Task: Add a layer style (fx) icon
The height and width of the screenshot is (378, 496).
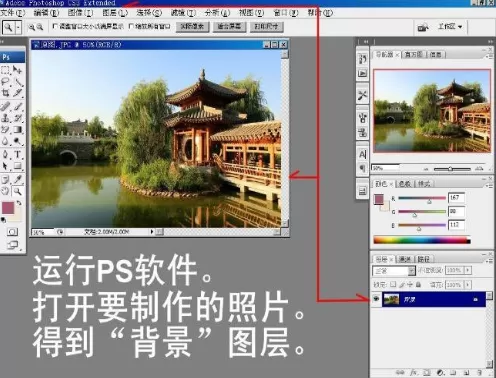Action: 414,372
